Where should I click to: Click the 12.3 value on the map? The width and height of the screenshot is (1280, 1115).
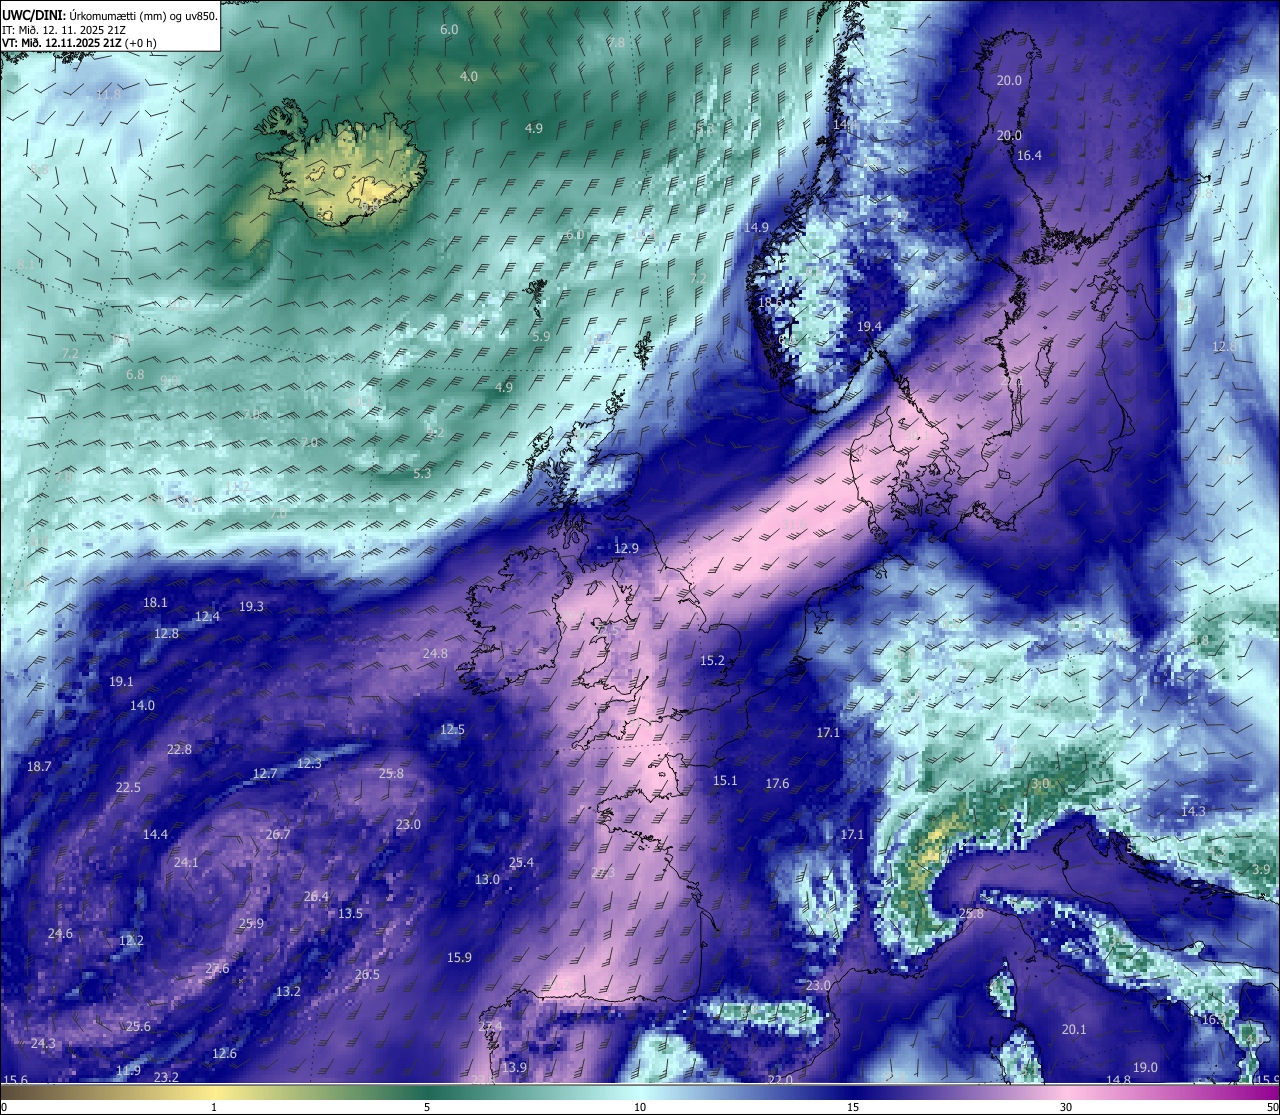tap(309, 764)
